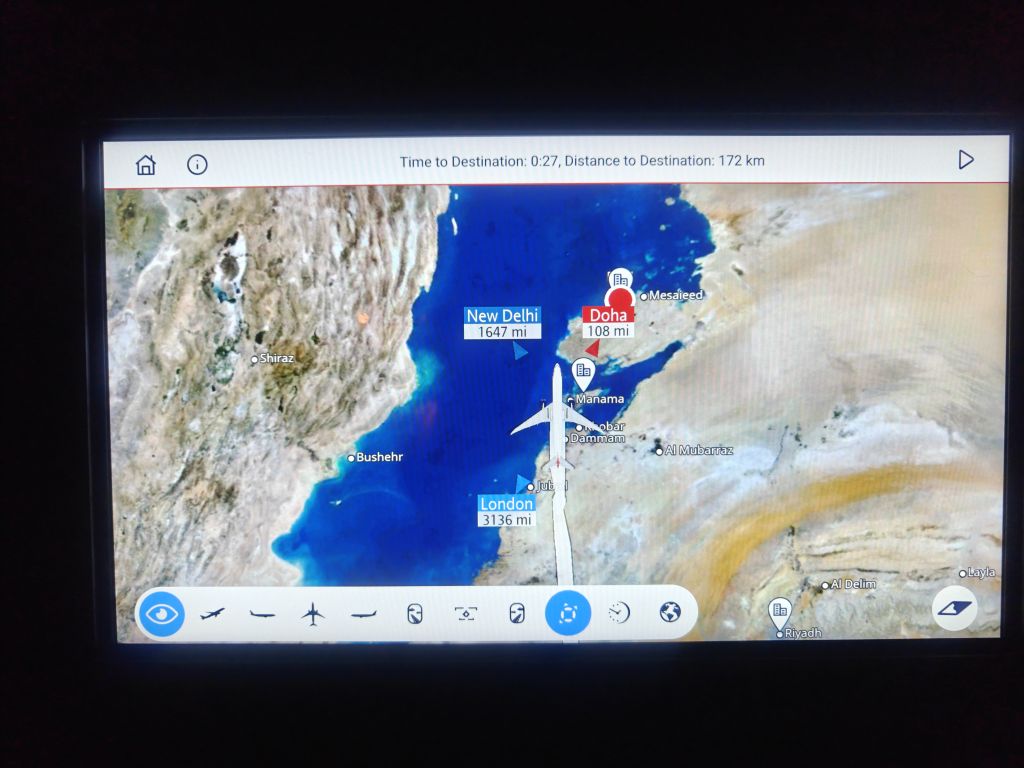The width and height of the screenshot is (1024, 768).
Task: Tap the Shiraz city point on the map
Action: point(255,358)
